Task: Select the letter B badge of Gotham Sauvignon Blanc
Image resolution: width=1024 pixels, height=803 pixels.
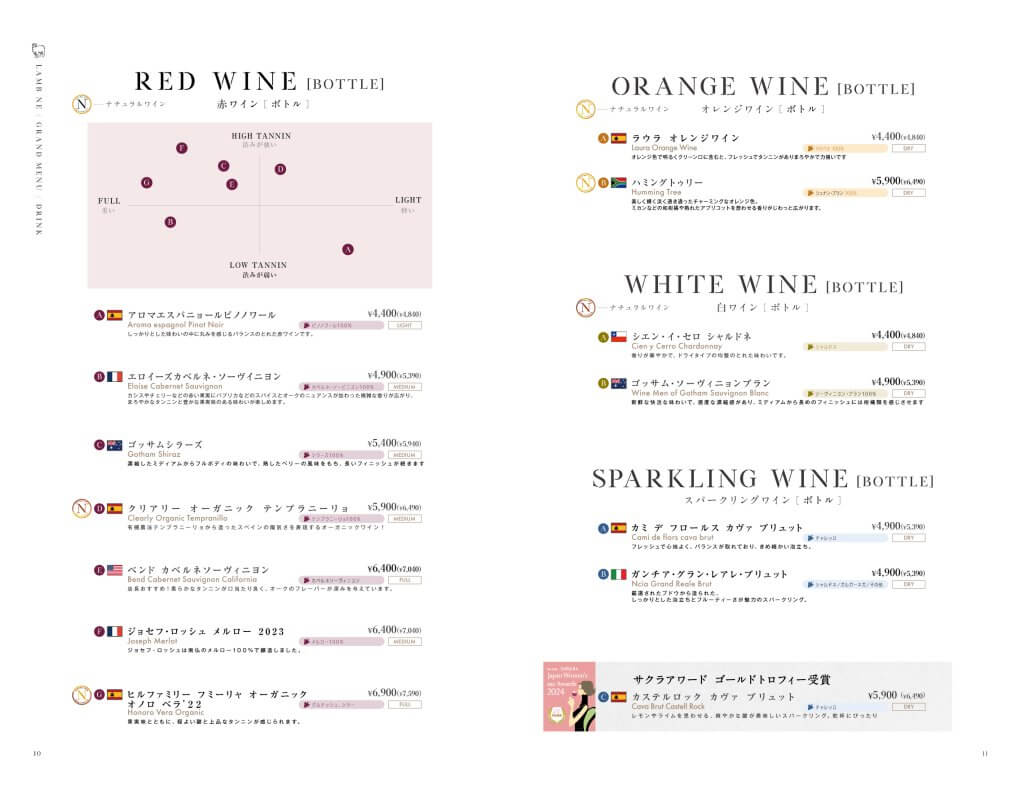Action: click(603, 383)
